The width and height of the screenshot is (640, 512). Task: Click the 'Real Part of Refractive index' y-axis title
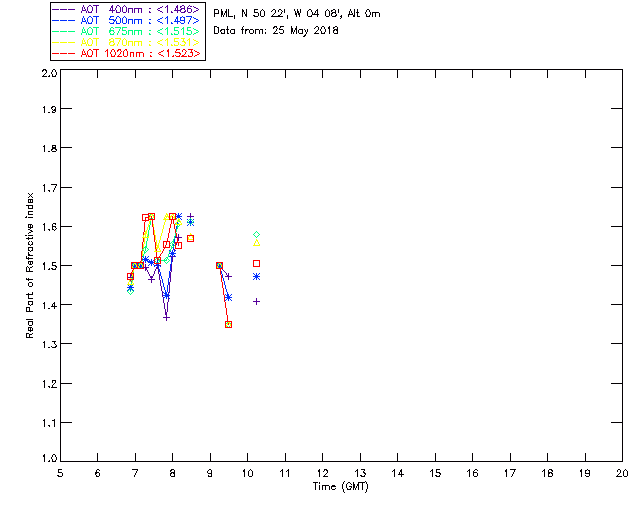[29, 265]
